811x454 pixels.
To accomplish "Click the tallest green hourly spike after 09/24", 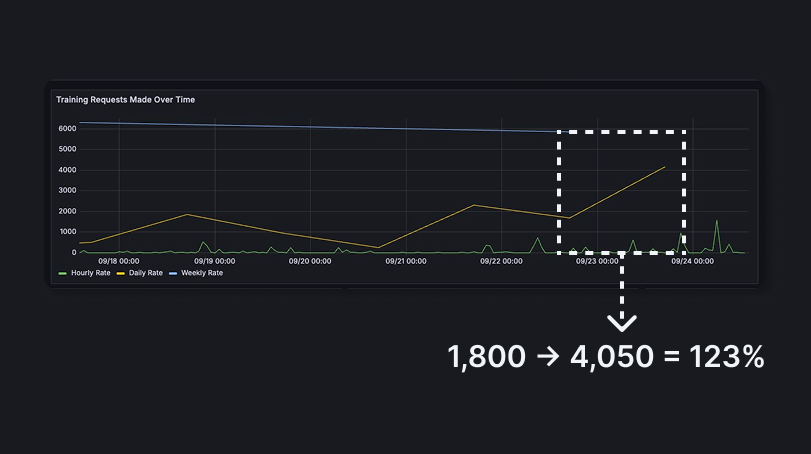I will tap(716, 222).
